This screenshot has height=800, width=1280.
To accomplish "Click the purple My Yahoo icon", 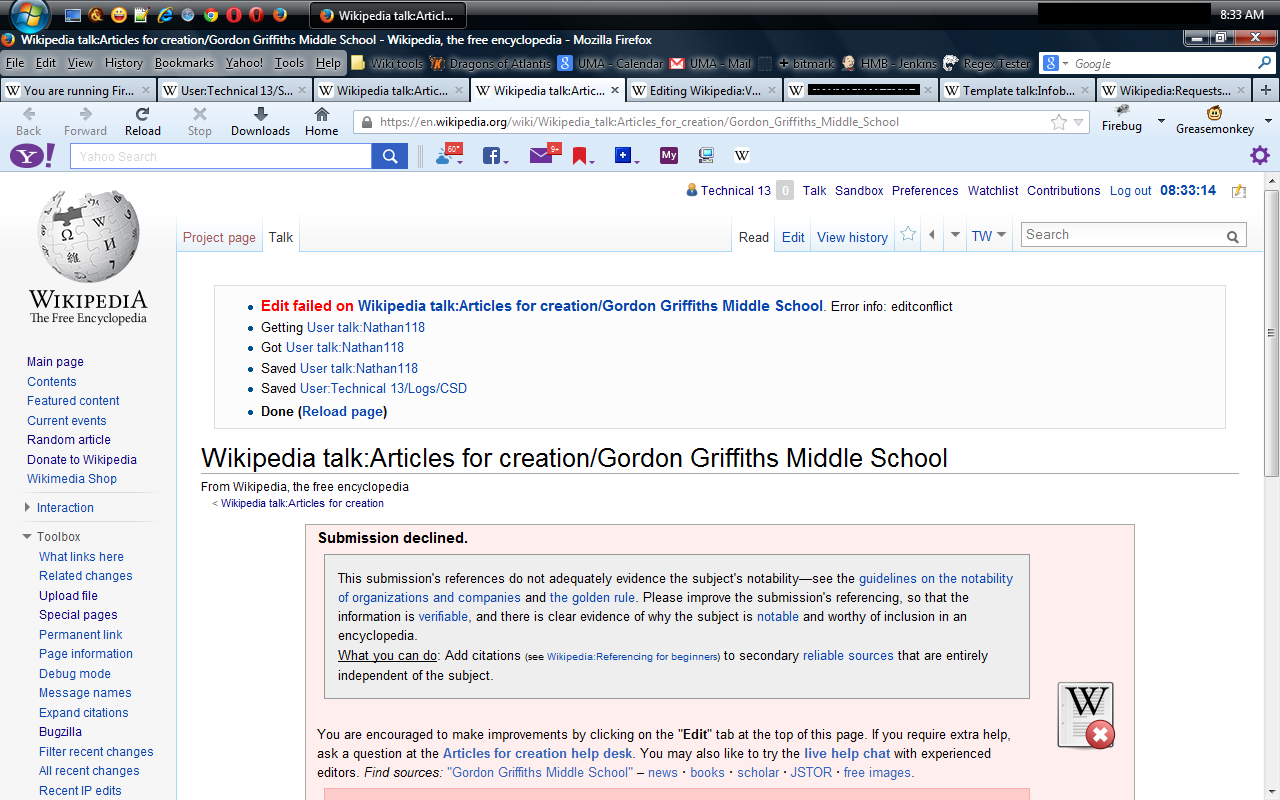I will click(669, 156).
